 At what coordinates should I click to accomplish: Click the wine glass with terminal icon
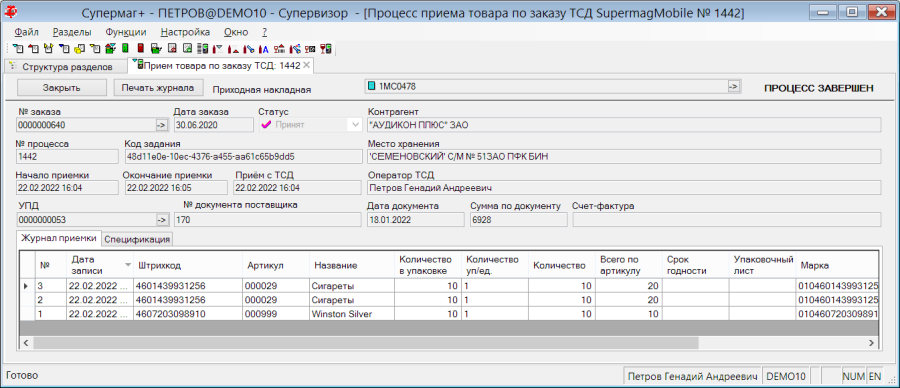[325, 48]
